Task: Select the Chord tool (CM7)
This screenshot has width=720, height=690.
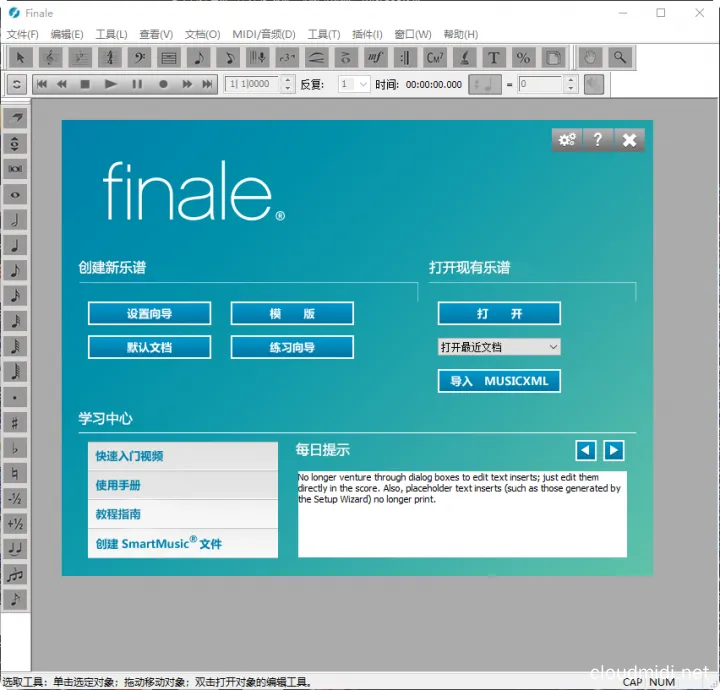Action: pyautogui.click(x=435, y=57)
